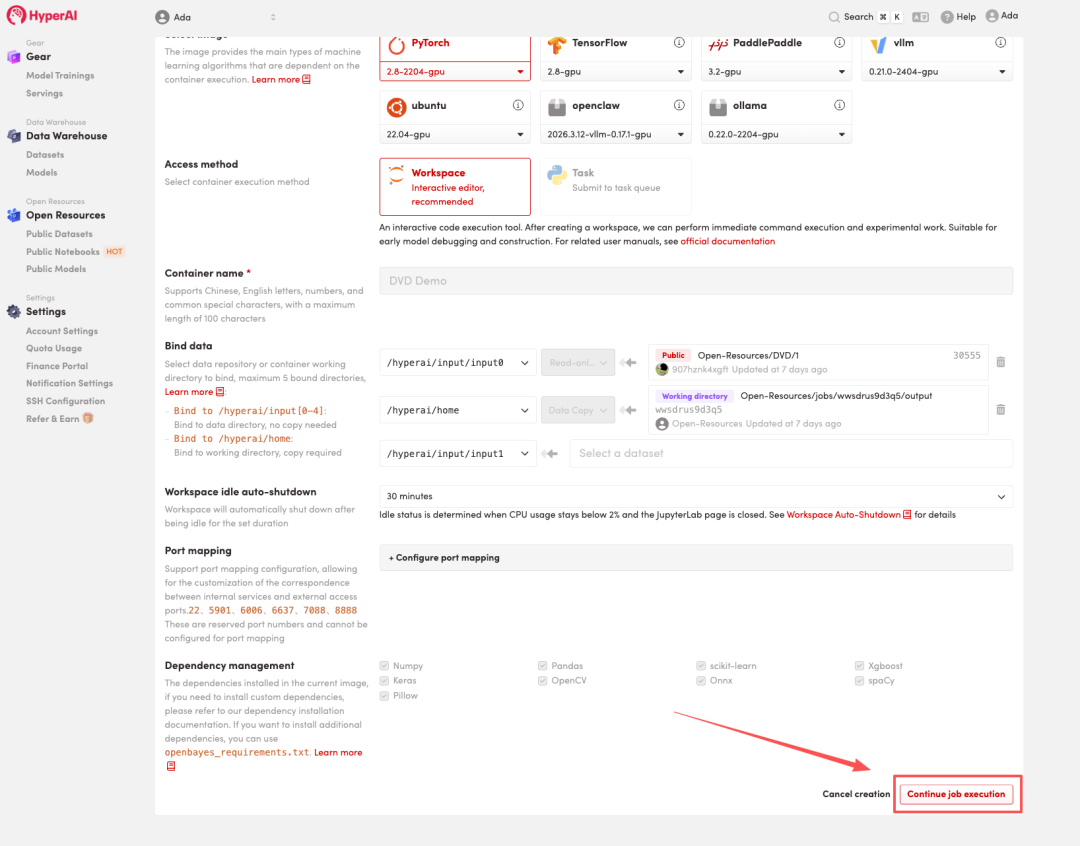Click the Data Warehouse section icon
This screenshot has height=846, width=1080.
[13, 136]
